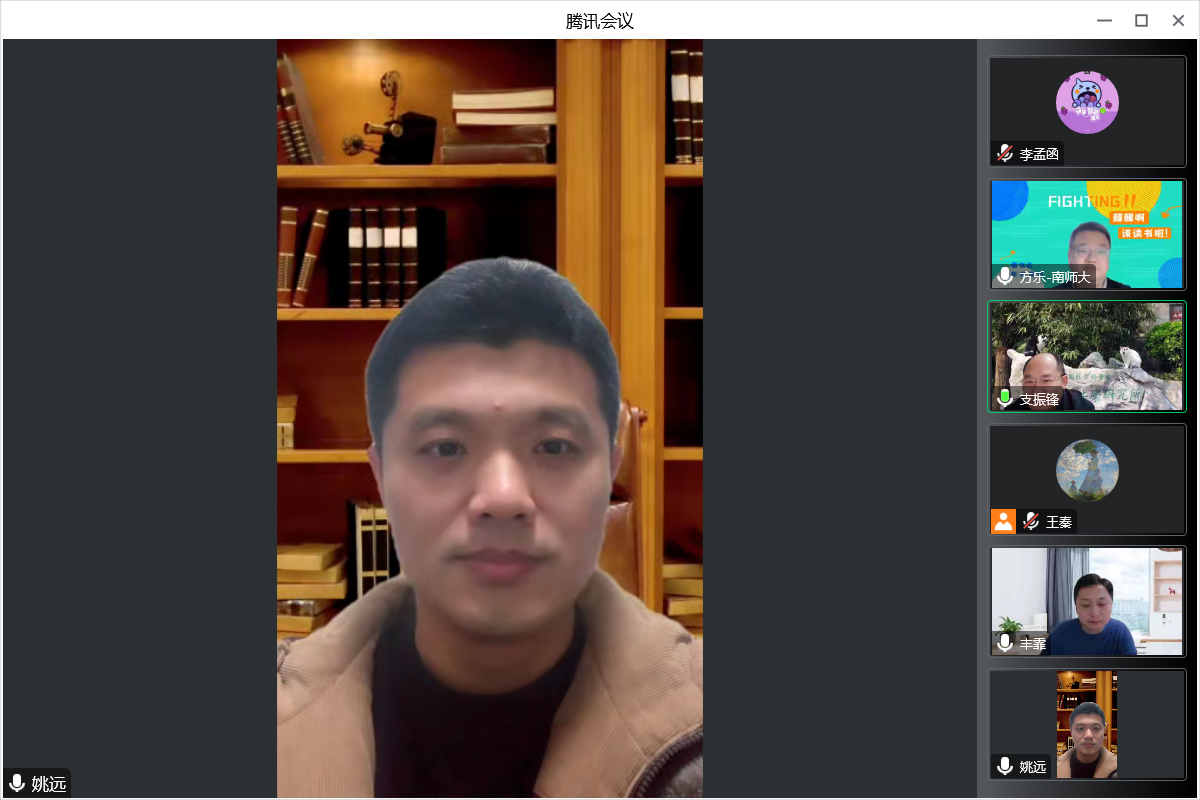Click the 方乐-南师大 name label
Screen dimensions: 1200x800
click(1054, 277)
